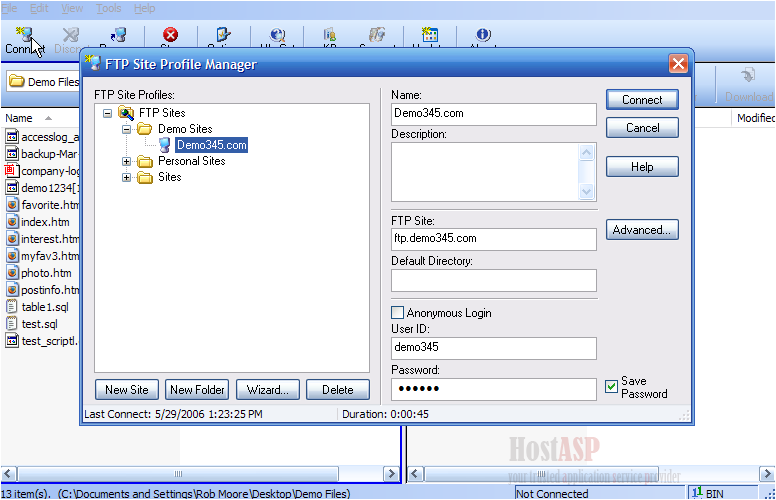This screenshot has height=500, width=776.
Task: Click the red Stop toolbar icon
Action: (171, 34)
